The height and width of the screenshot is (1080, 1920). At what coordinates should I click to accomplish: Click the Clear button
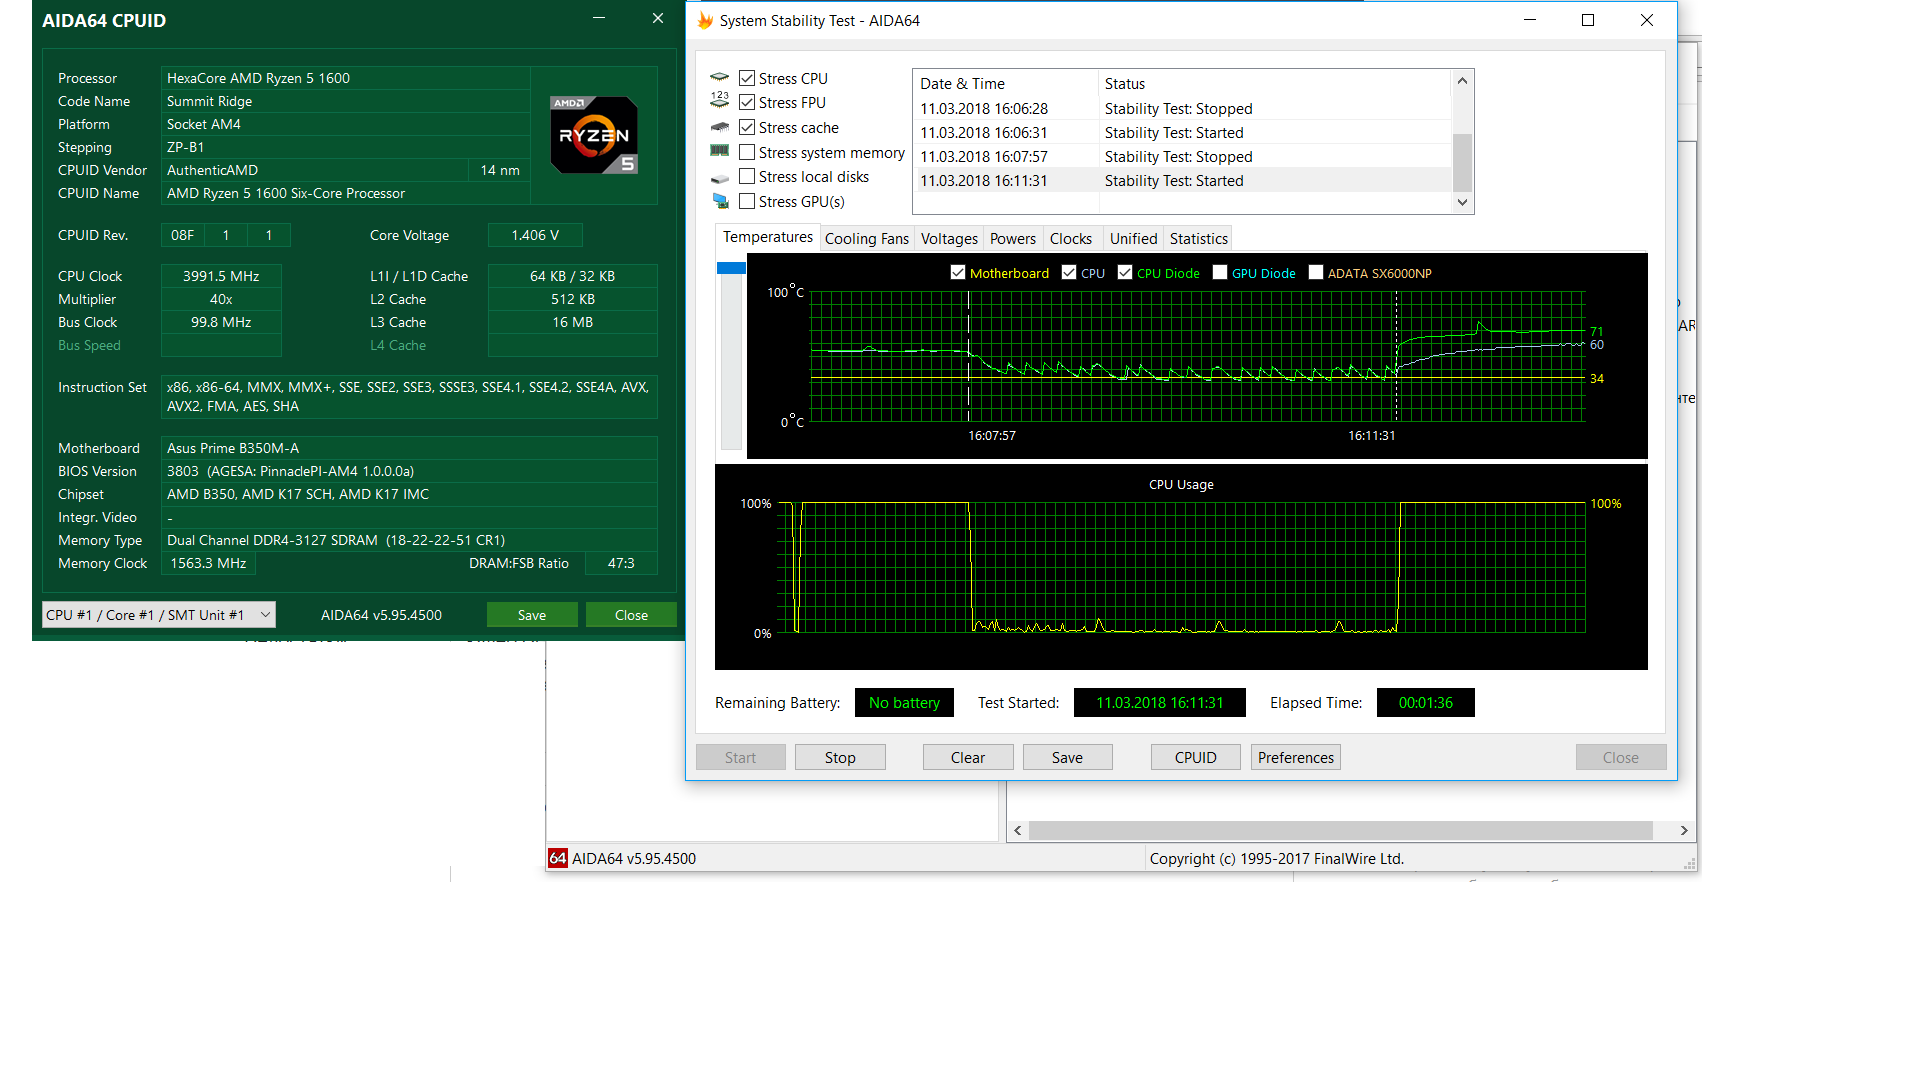pos(968,757)
